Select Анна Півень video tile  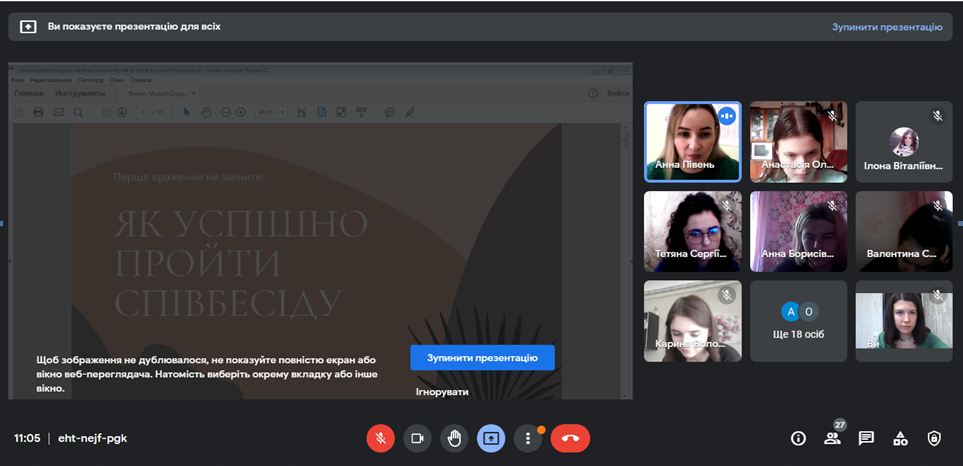pyautogui.click(x=693, y=142)
